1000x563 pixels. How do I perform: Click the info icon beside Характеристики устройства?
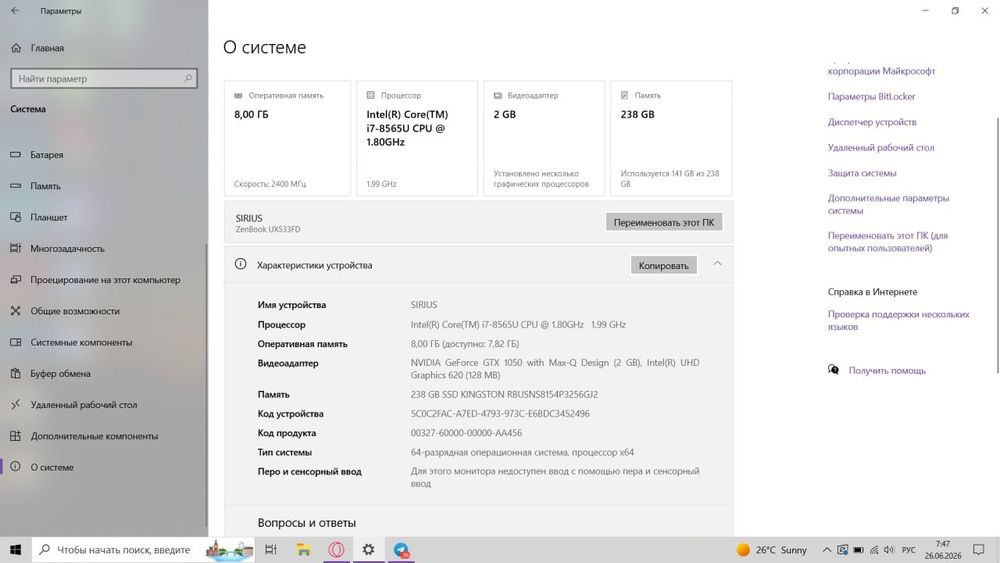[x=240, y=264]
